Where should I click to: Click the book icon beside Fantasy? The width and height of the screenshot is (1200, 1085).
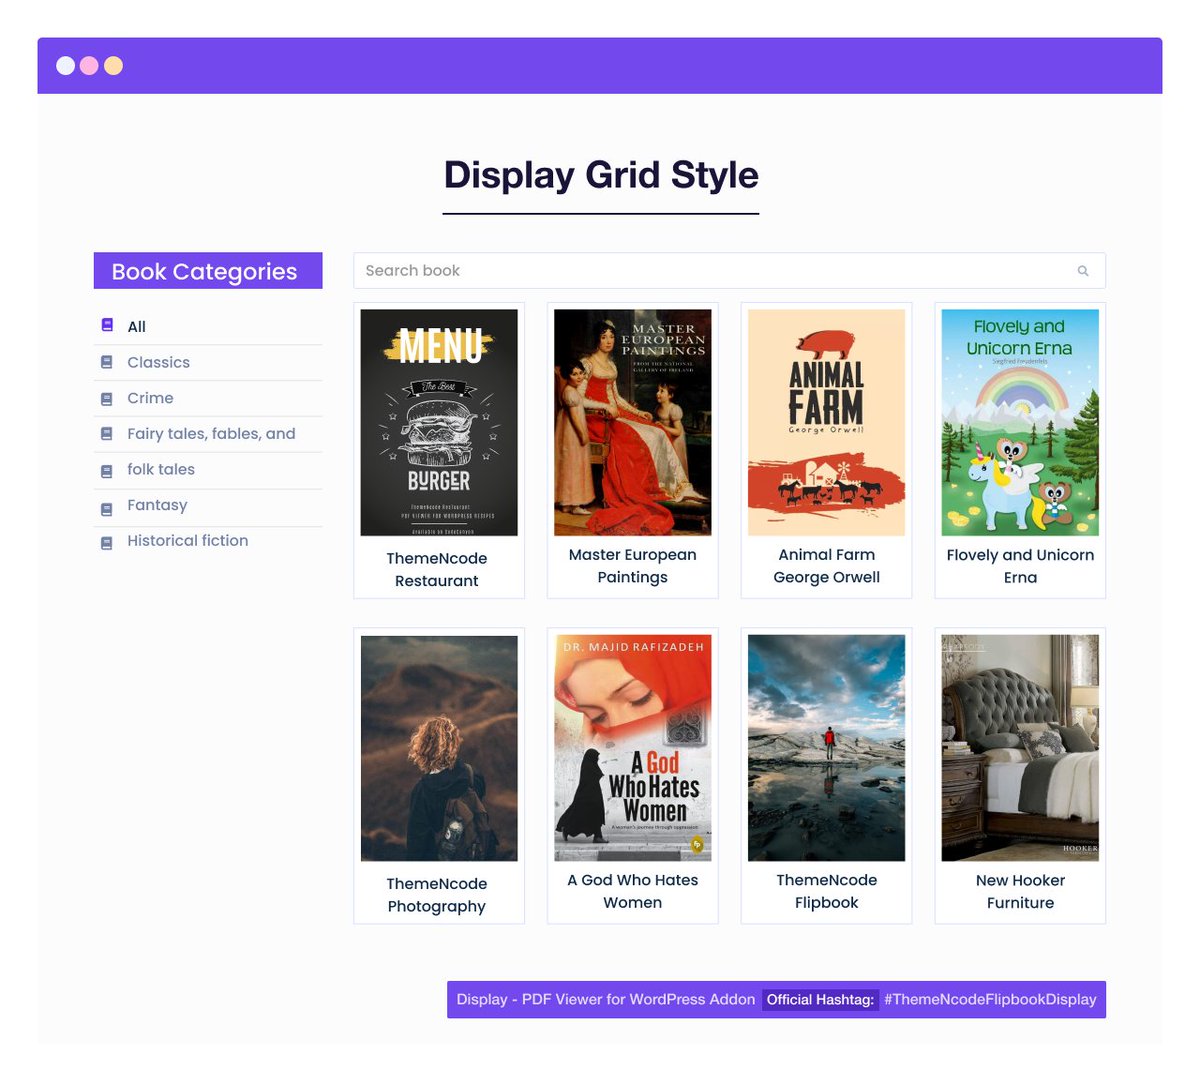tap(107, 509)
